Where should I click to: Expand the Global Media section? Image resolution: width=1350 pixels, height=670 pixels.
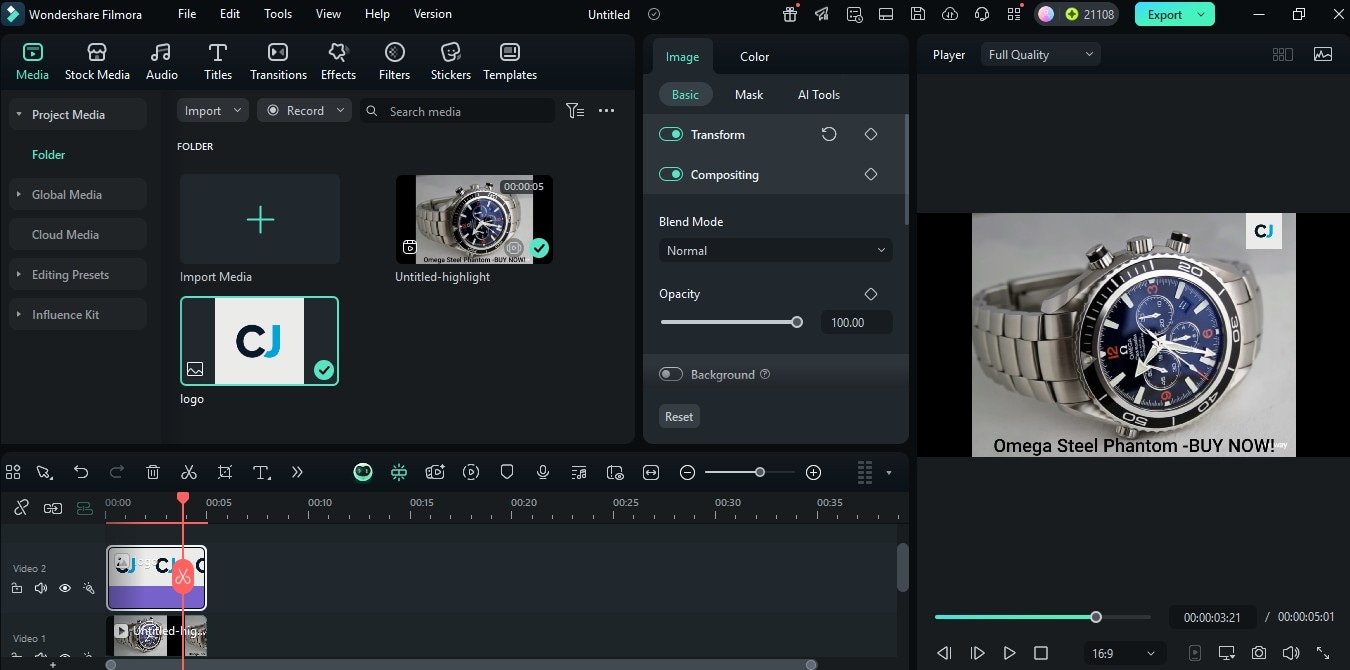[x=19, y=195]
